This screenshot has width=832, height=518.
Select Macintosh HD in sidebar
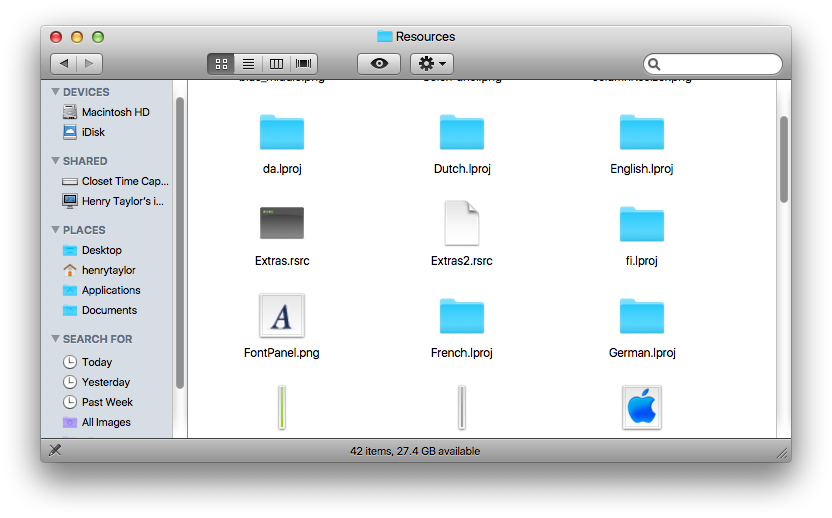106,112
